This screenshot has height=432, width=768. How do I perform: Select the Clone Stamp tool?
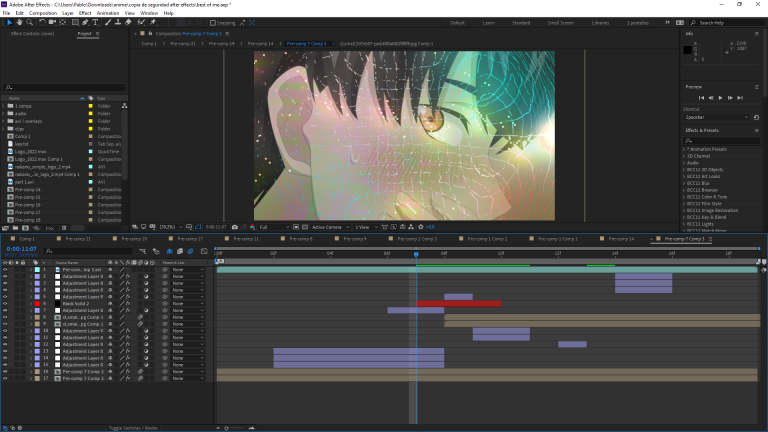pyautogui.click(x=118, y=23)
